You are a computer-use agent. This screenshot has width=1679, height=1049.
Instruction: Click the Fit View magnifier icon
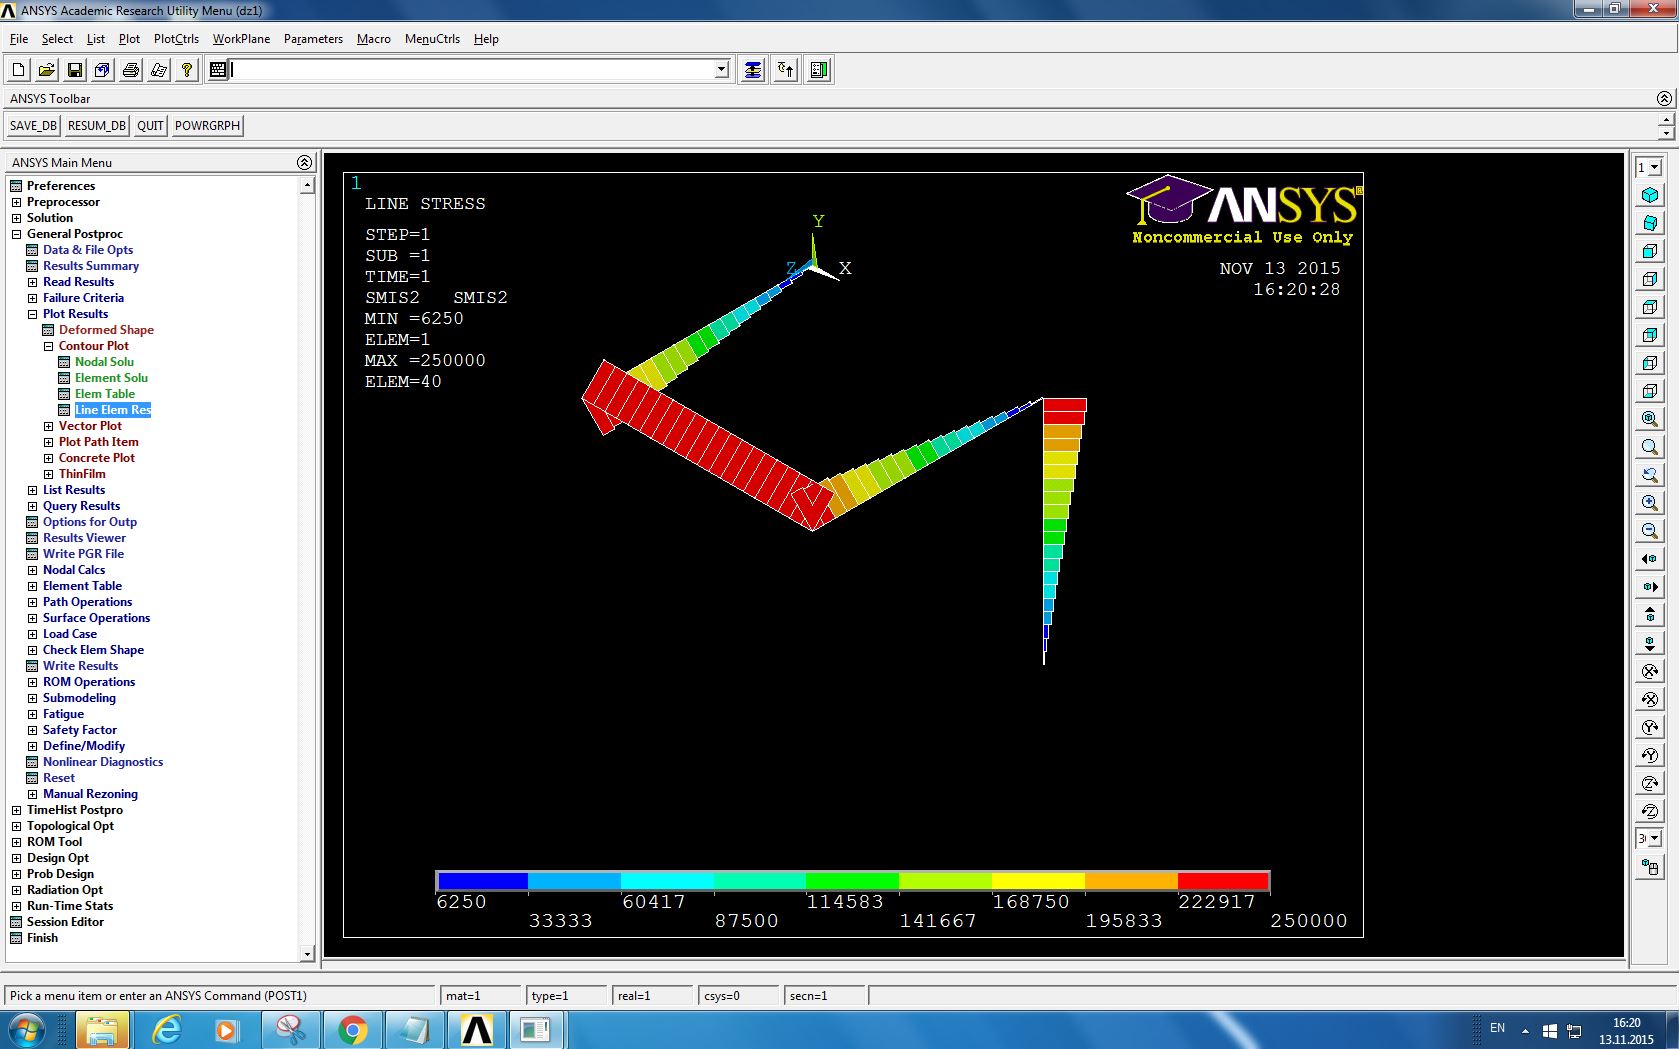[x=1649, y=419]
